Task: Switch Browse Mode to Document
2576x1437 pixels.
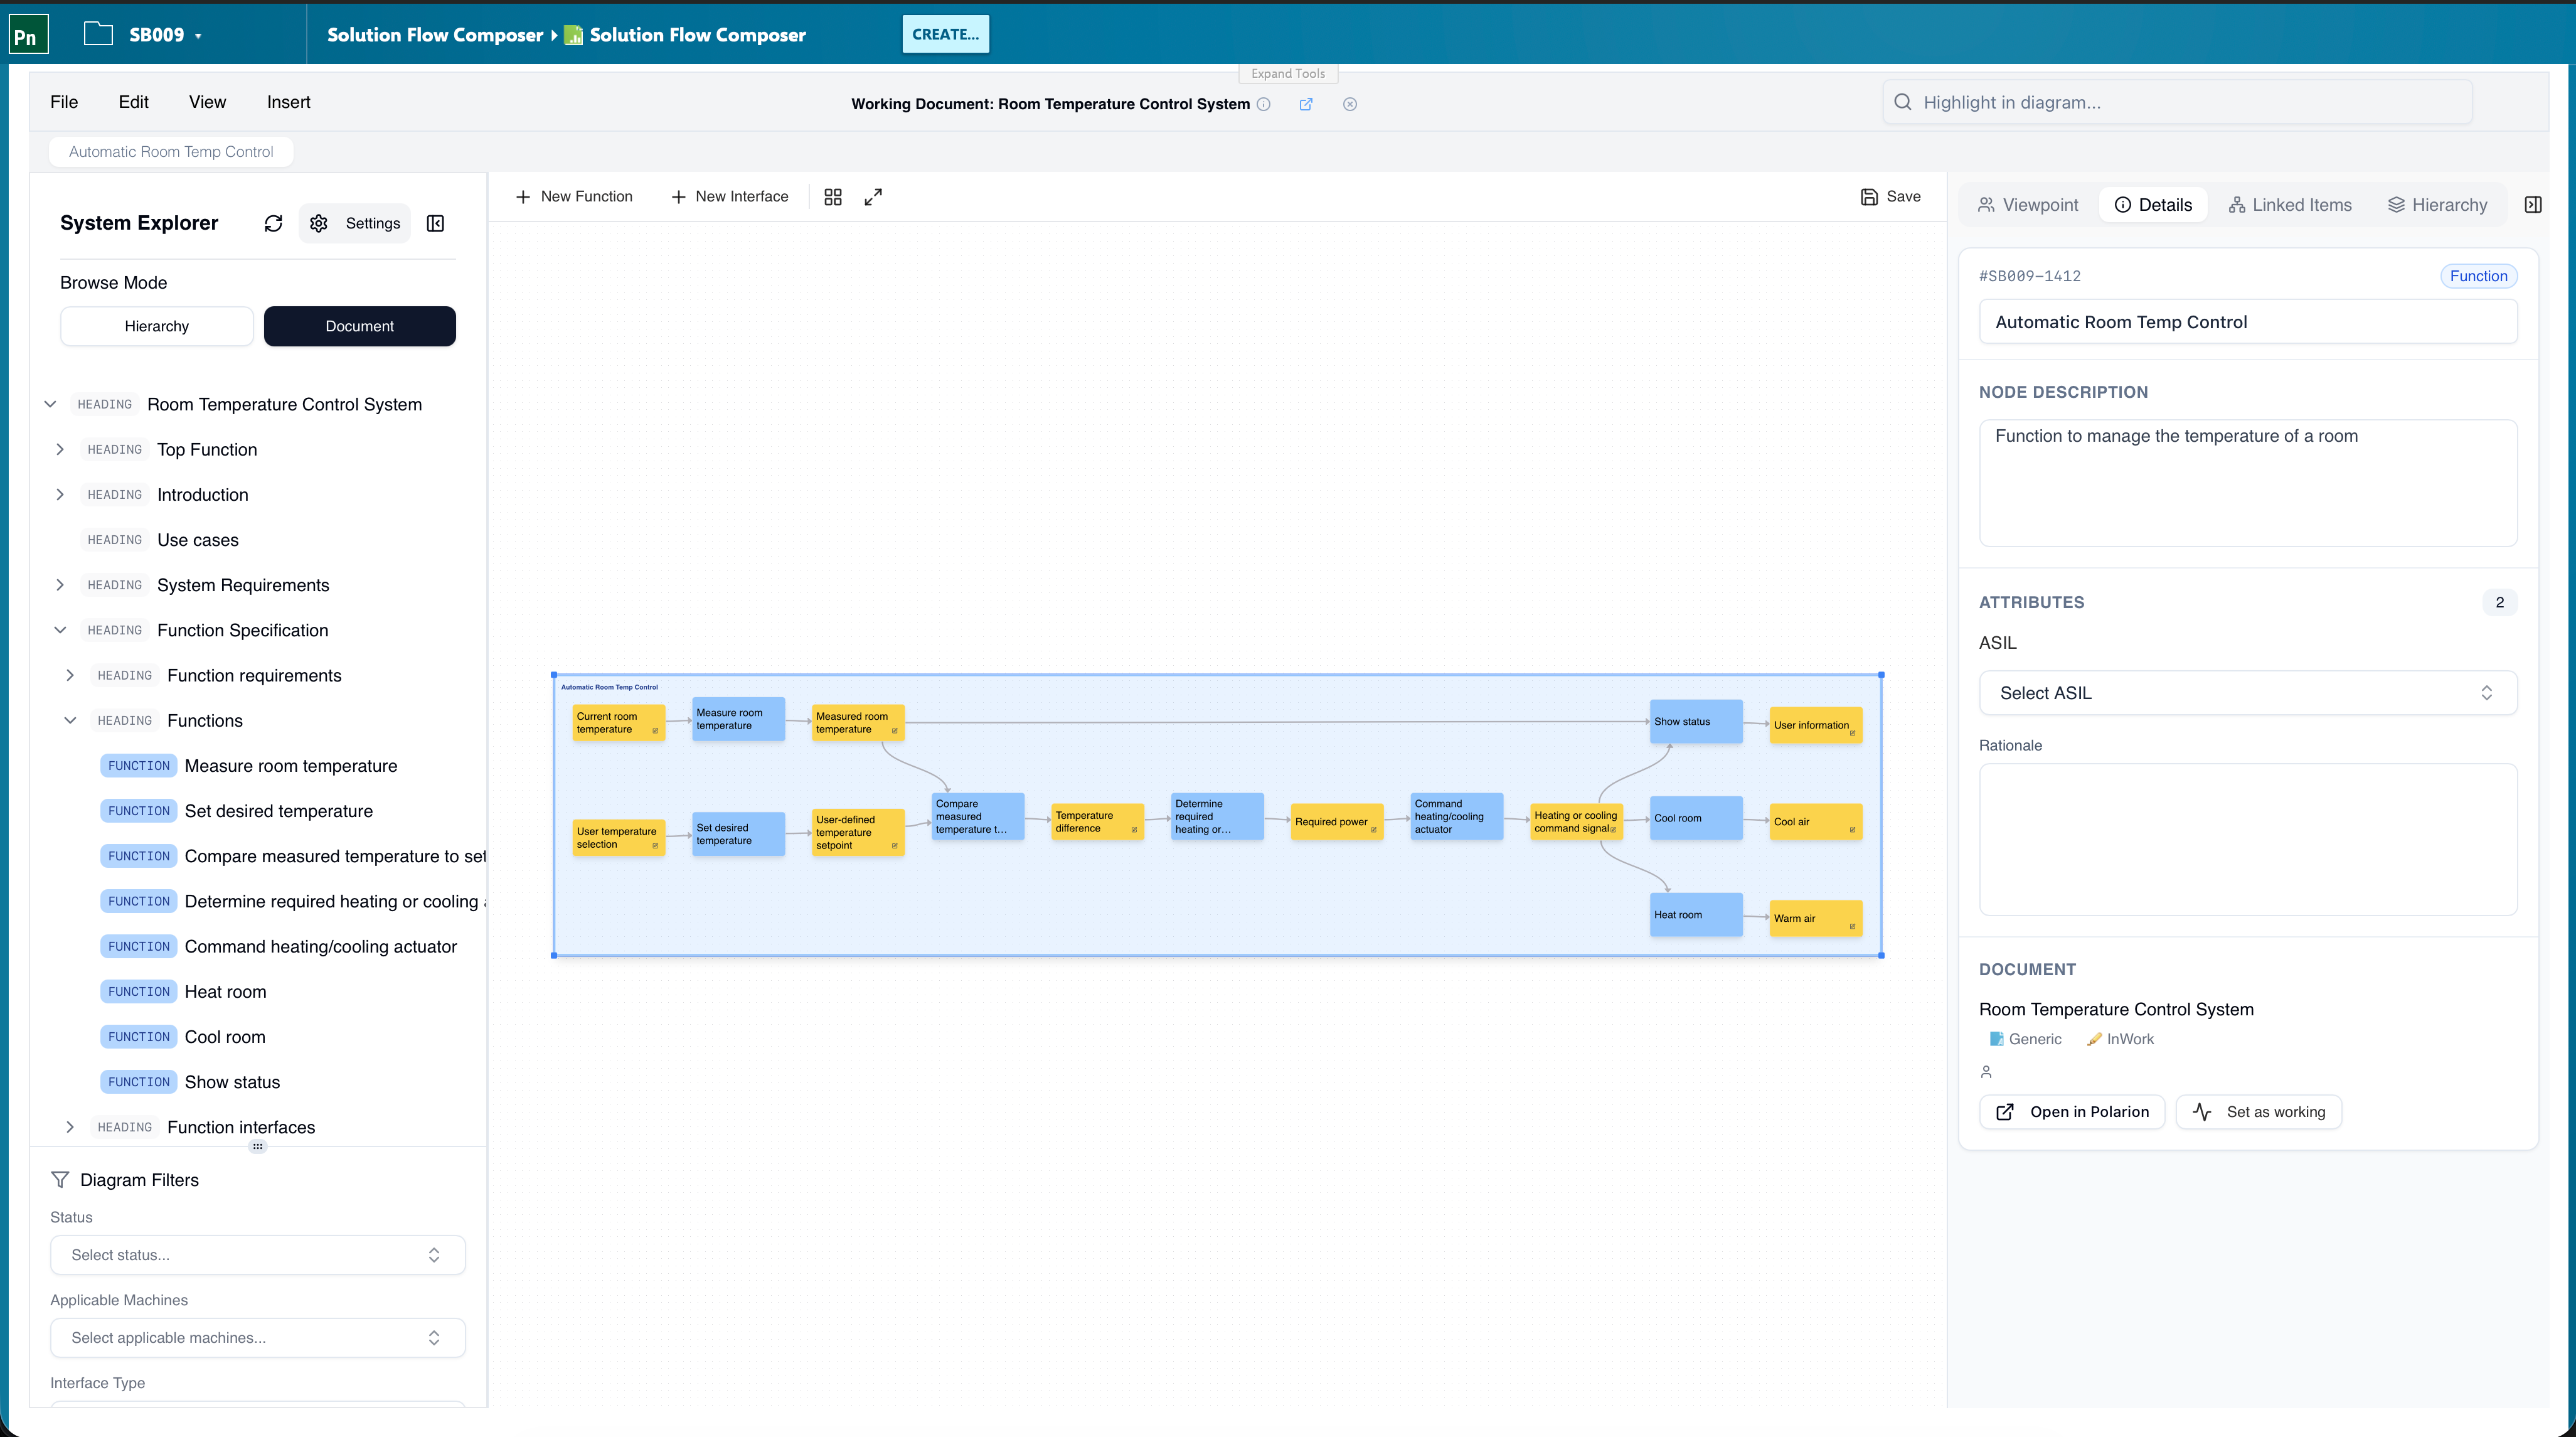Action: tap(360, 326)
